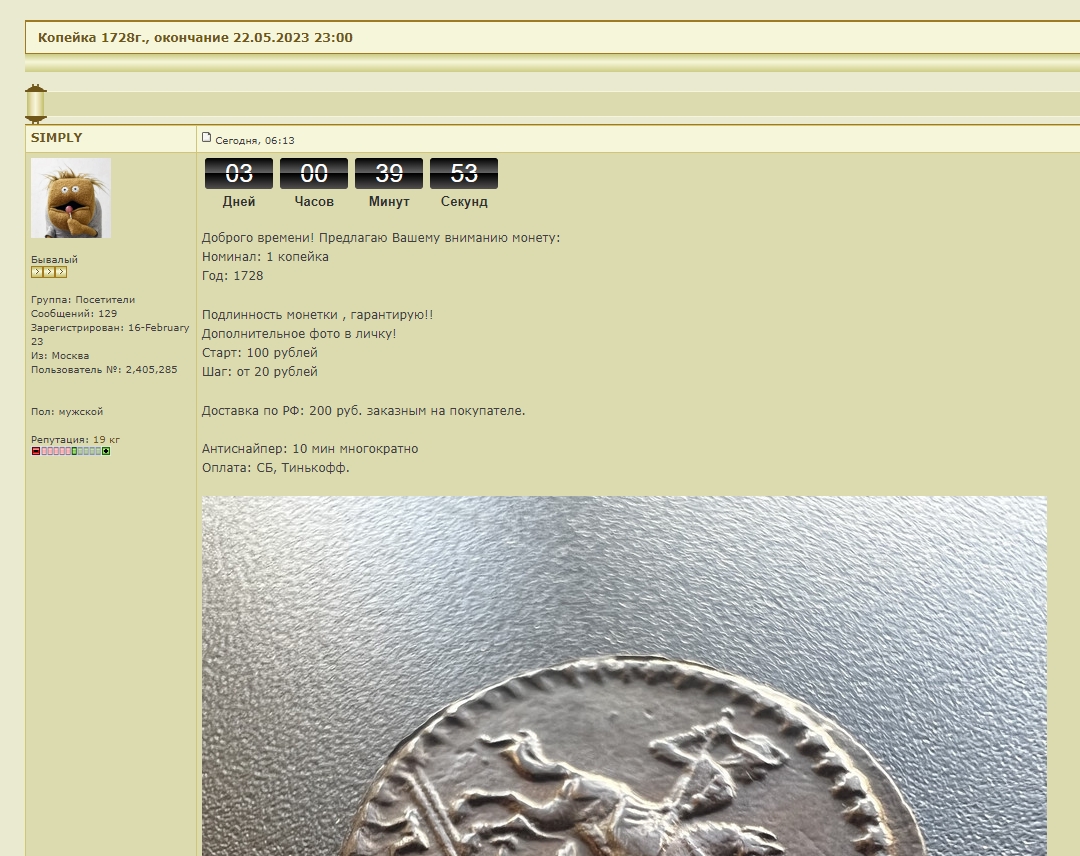Click the minutes counter showing 39
This screenshot has height=856, width=1080.
click(389, 174)
